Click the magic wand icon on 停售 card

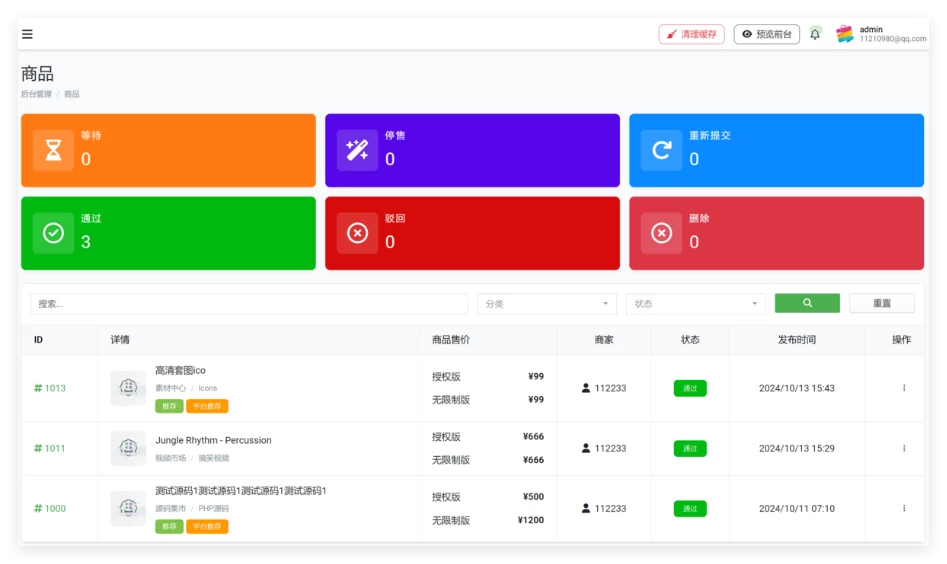tap(357, 150)
